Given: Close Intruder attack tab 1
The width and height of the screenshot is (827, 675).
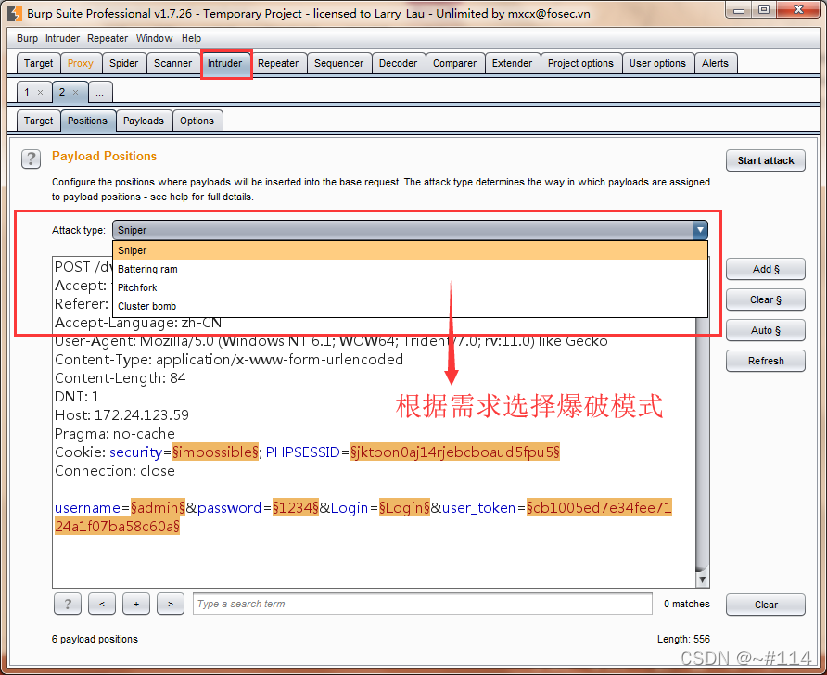Looking at the screenshot, I should pos(40,92).
